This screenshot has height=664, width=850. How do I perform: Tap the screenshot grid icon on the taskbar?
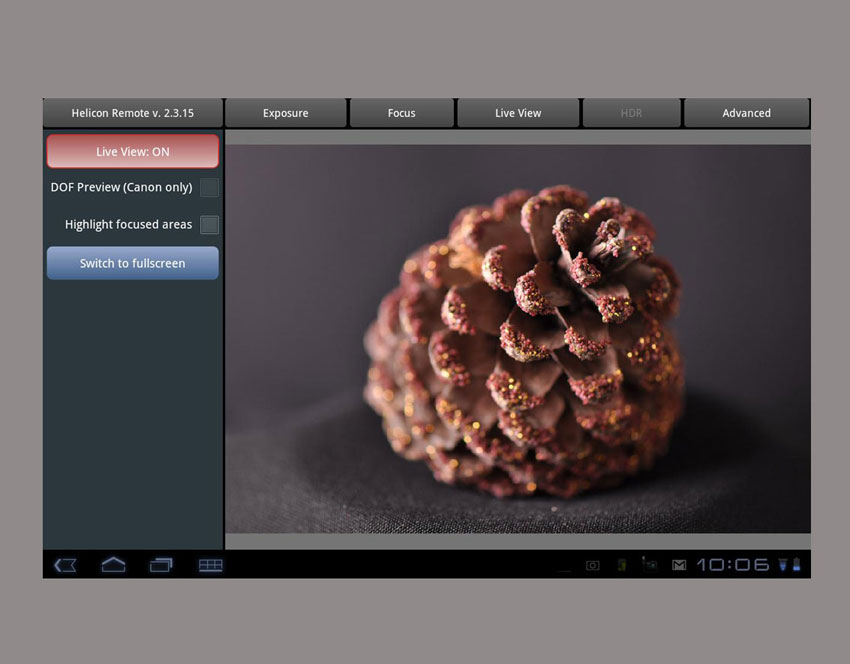[210, 564]
